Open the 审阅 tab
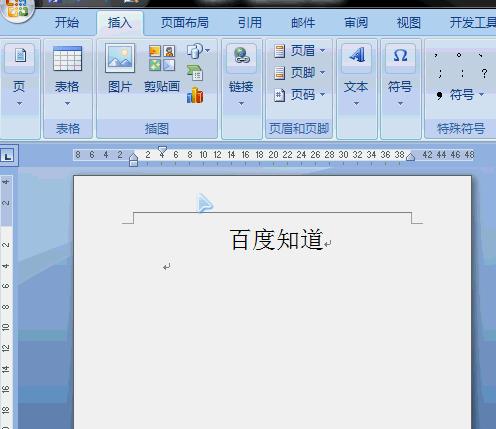 tap(356, 23)
